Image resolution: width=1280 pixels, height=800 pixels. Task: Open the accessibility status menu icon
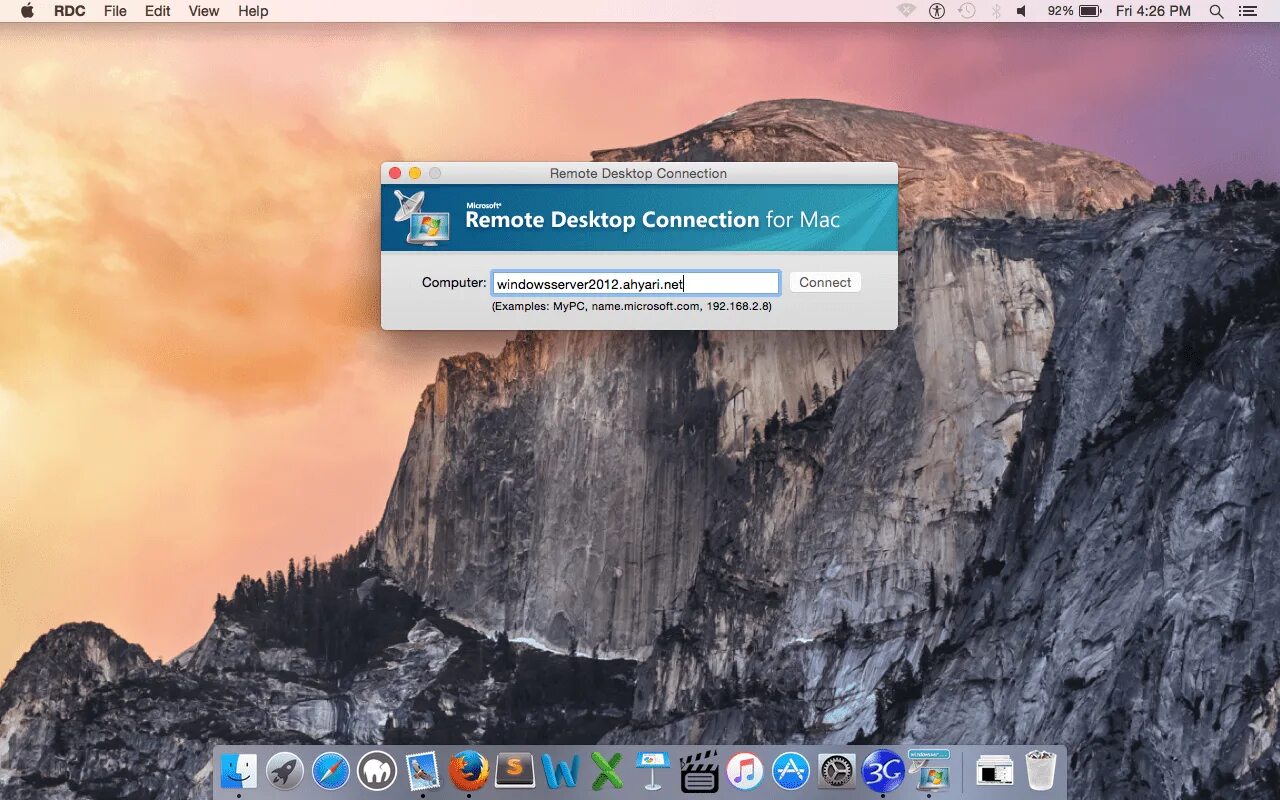click(x=937, y=11)
